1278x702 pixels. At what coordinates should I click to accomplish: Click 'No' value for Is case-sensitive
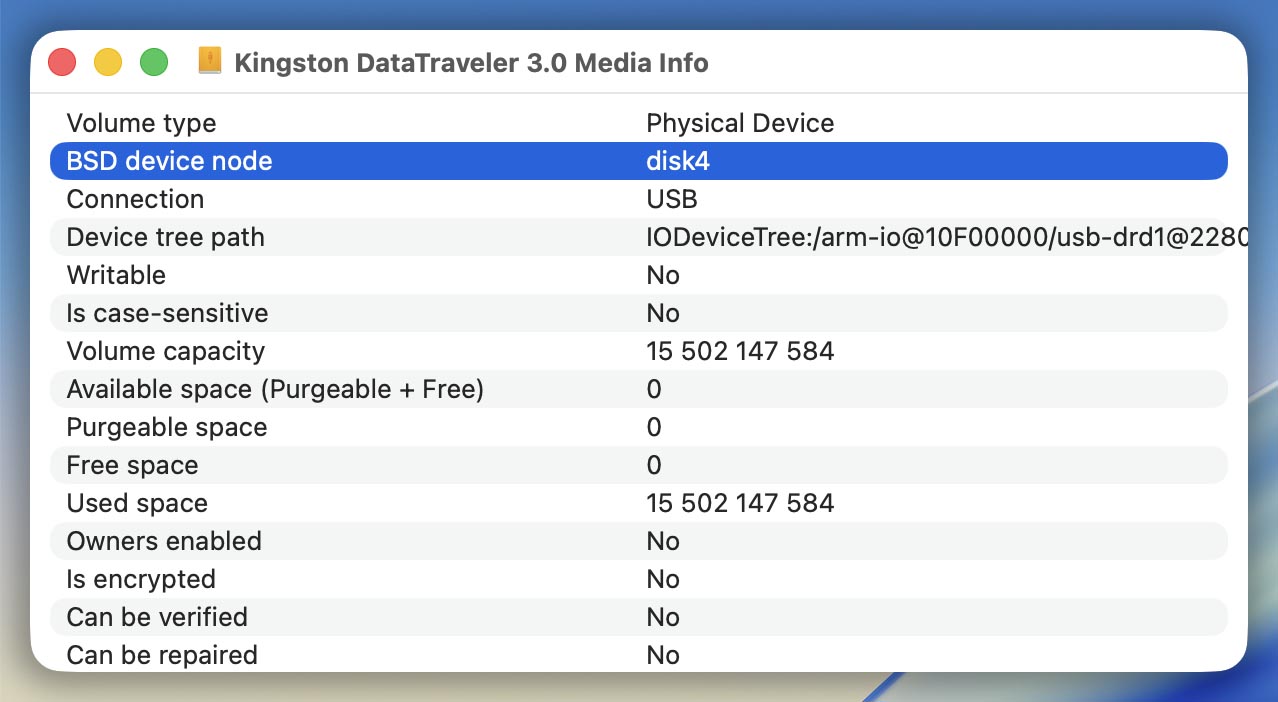click(663, 313)
